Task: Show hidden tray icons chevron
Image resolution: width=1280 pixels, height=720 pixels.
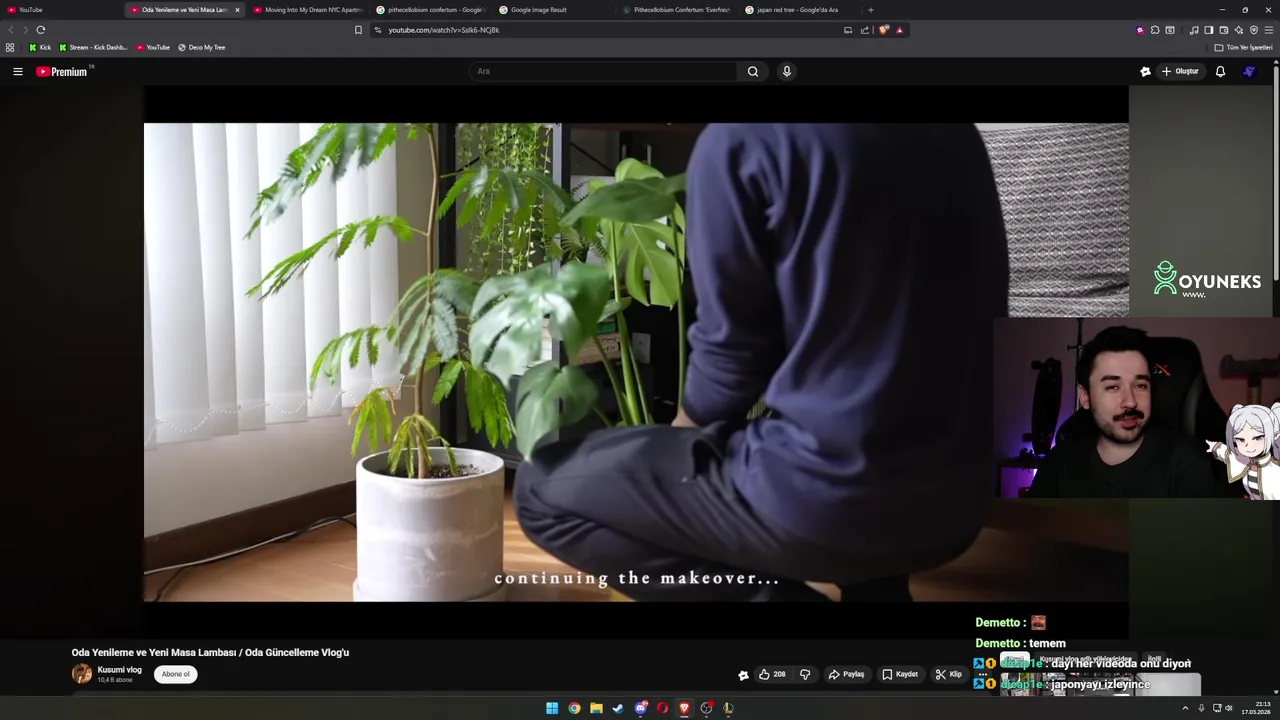Action: click(x=1185, y=708)
